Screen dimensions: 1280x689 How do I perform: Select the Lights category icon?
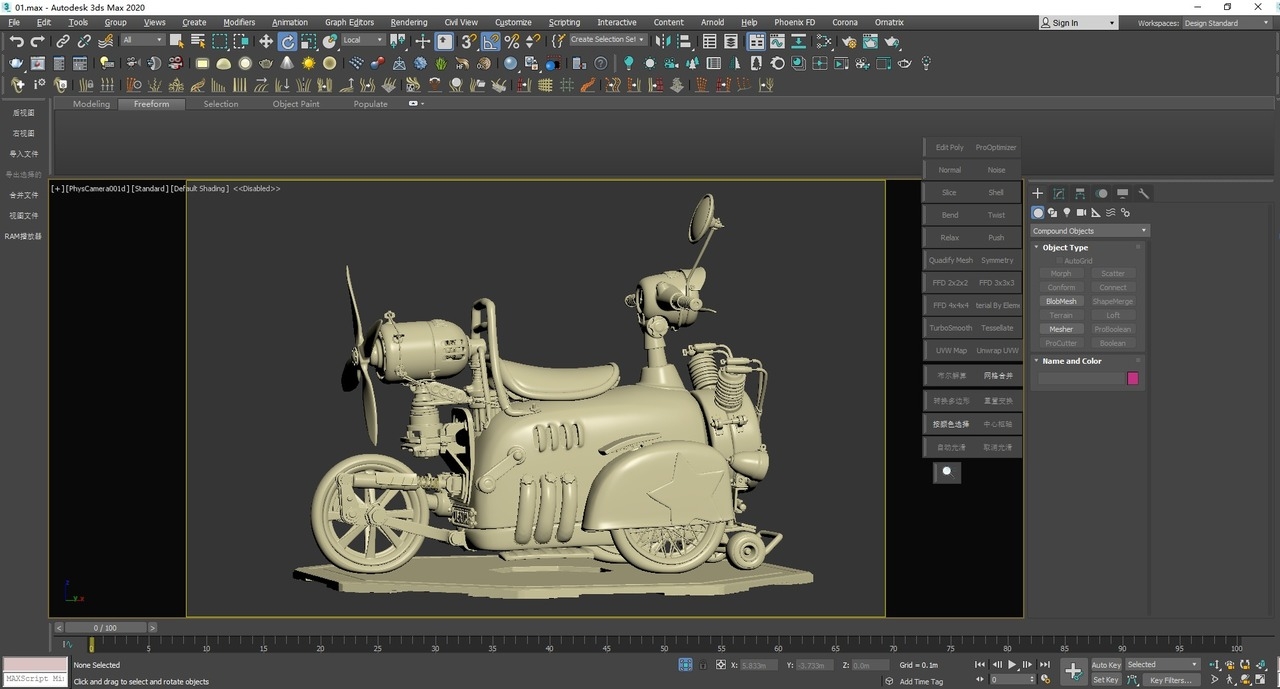(1067, 212)
